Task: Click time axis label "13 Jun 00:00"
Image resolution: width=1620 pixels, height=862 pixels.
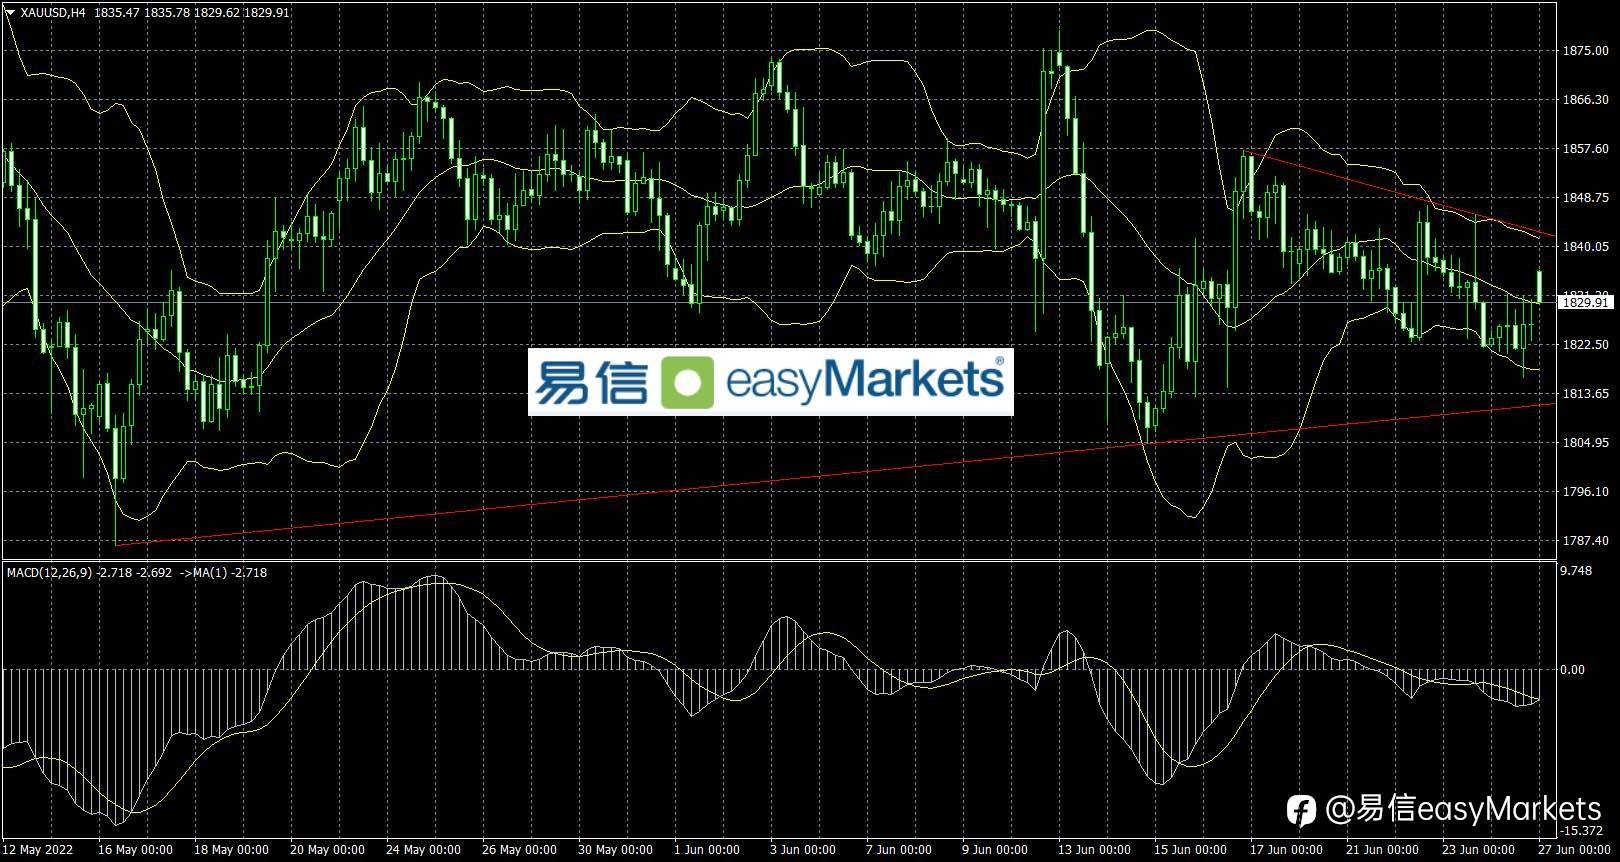Action: coord(1095,850)
